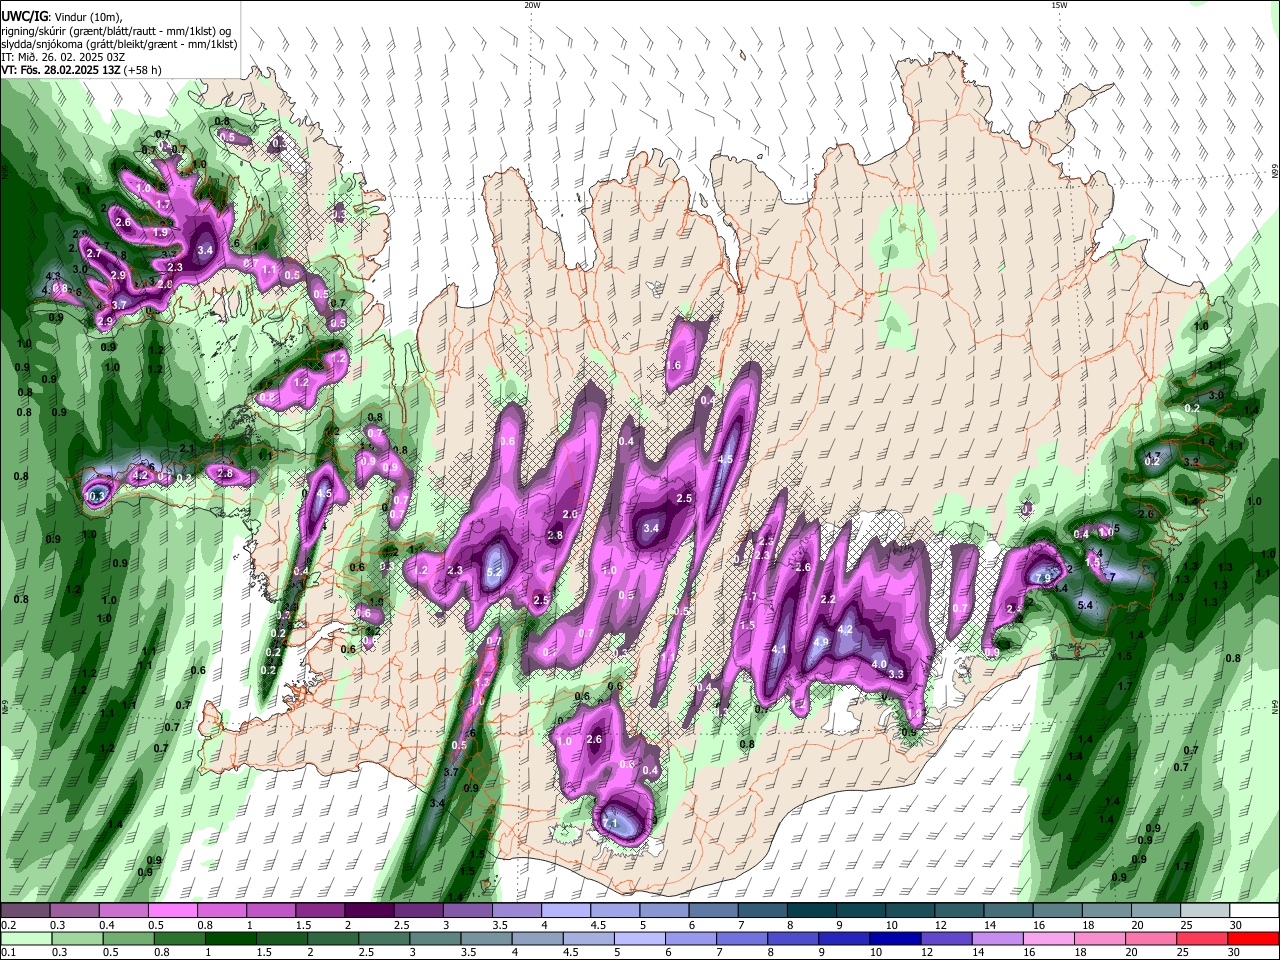Viewport: 1280px width, 960px height.
Task: Click the deep blue rain-legend swatch between 10 and 12
Action: (894, 938)
